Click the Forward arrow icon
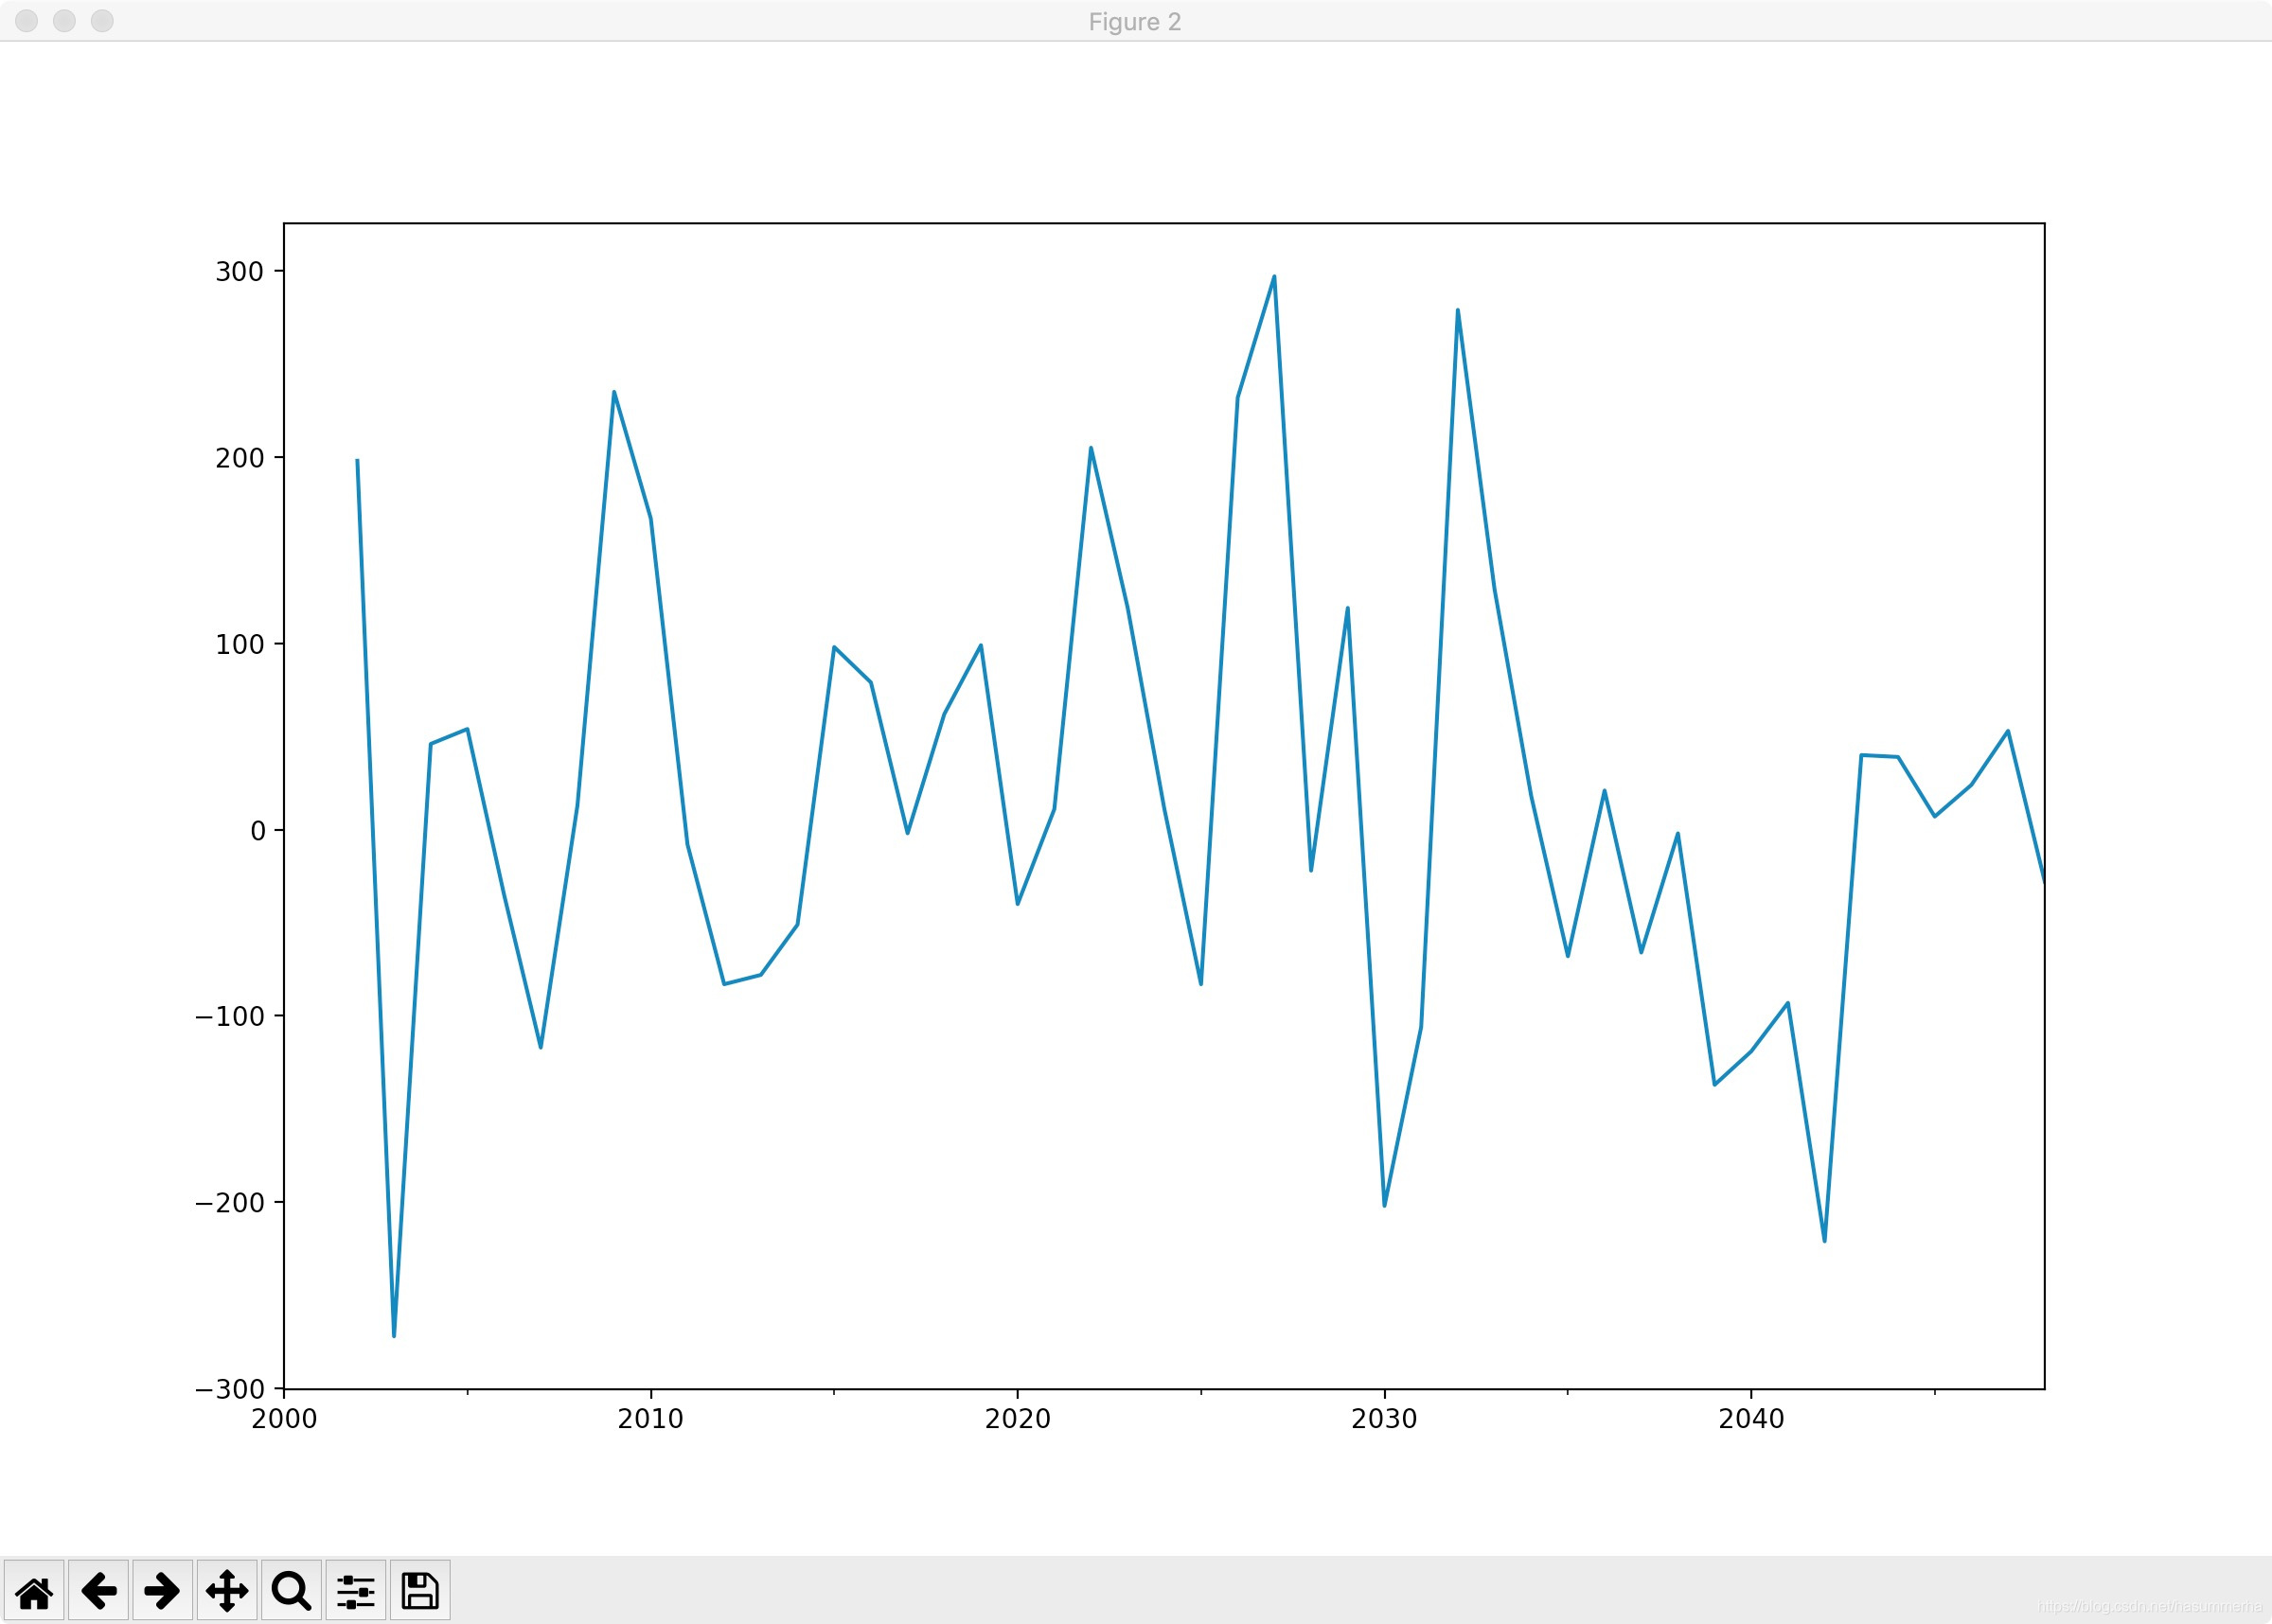 click(160, 1589)
